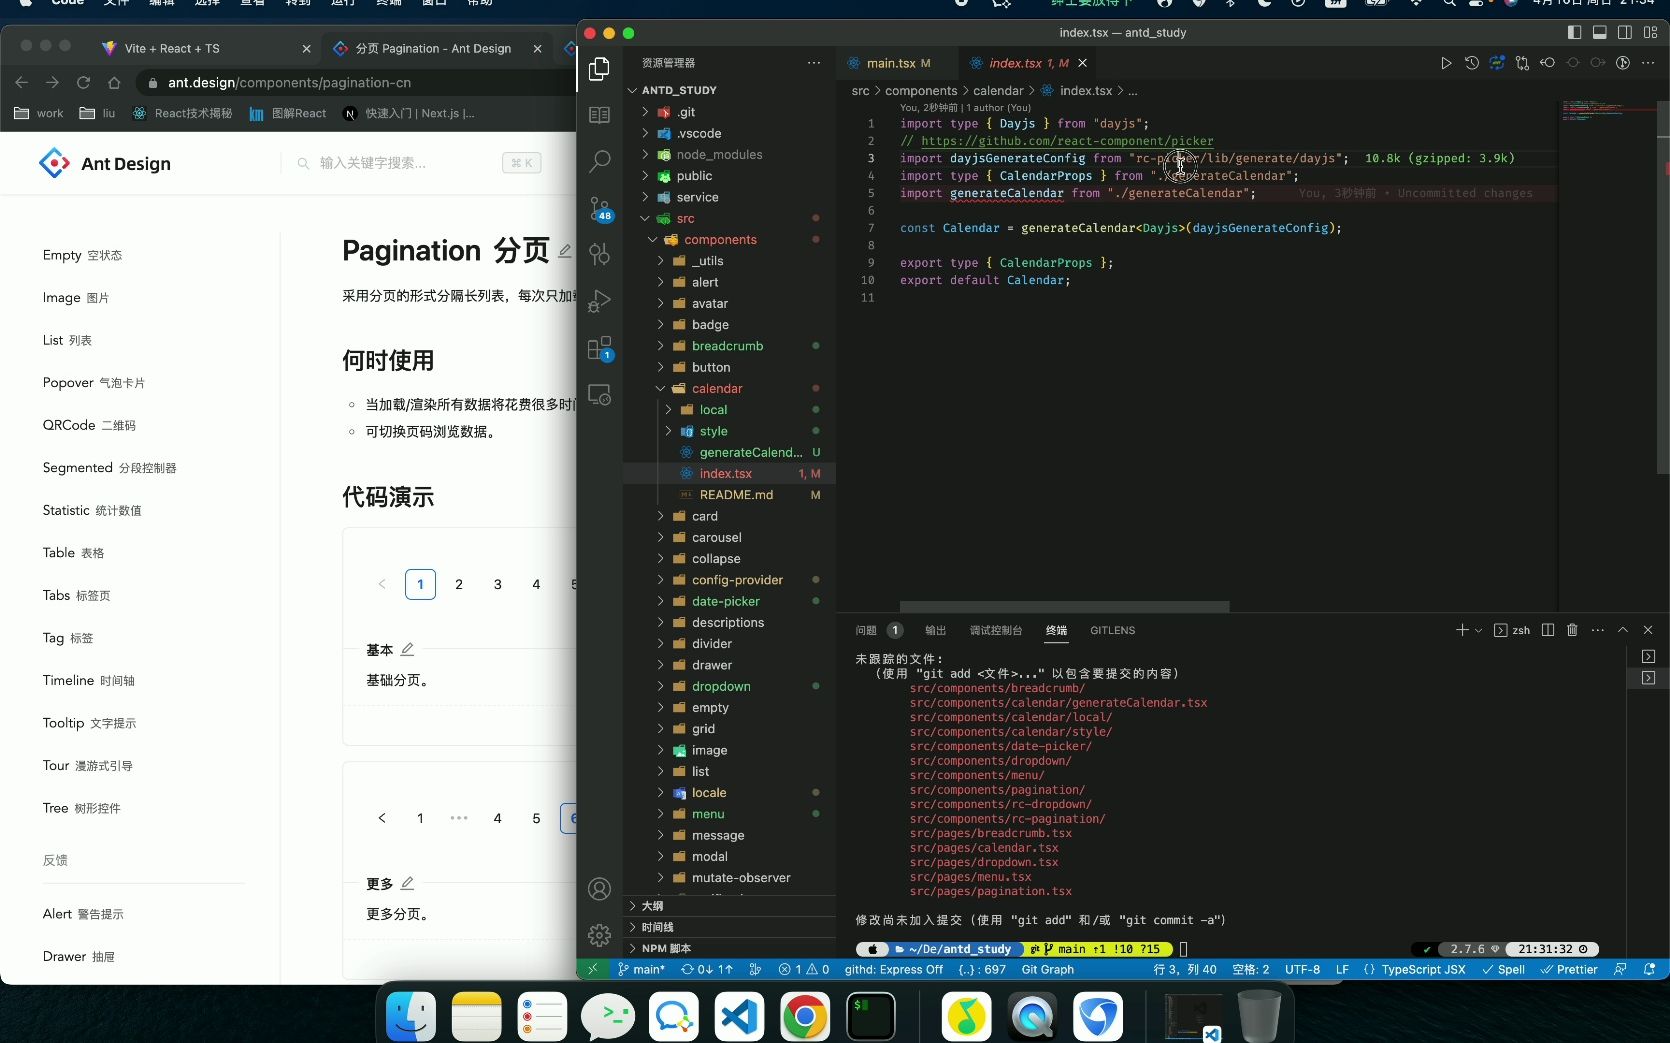Edit the Pagination page with pencil icon
Screen dimensions: 1670x1043
[565, 251]
